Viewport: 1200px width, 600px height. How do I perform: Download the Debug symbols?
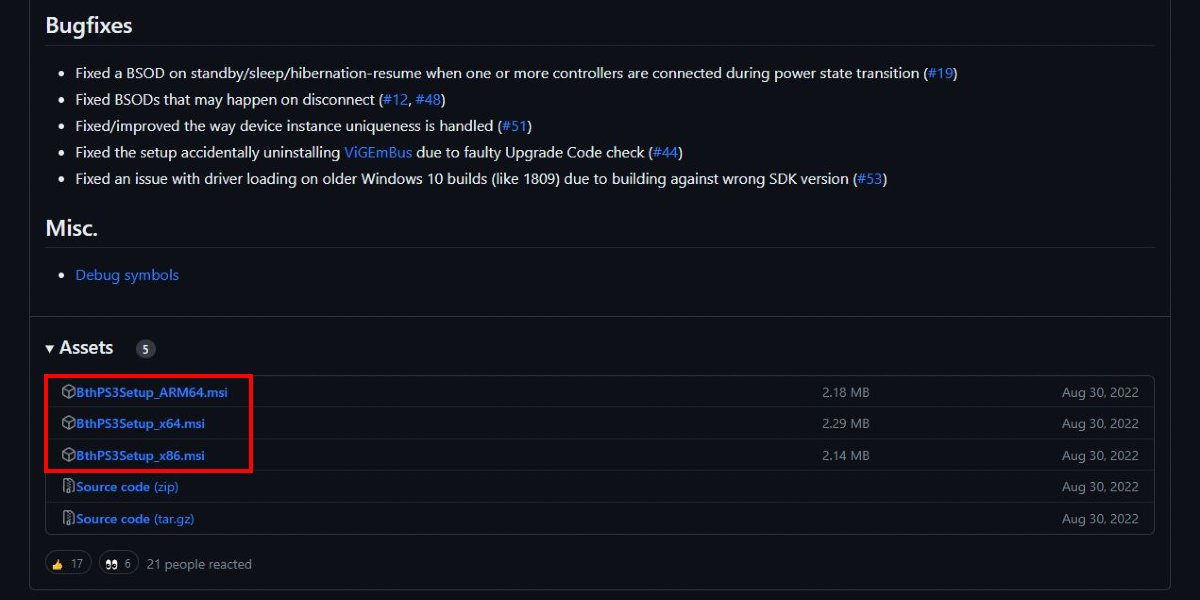click(x=127, y=274)
